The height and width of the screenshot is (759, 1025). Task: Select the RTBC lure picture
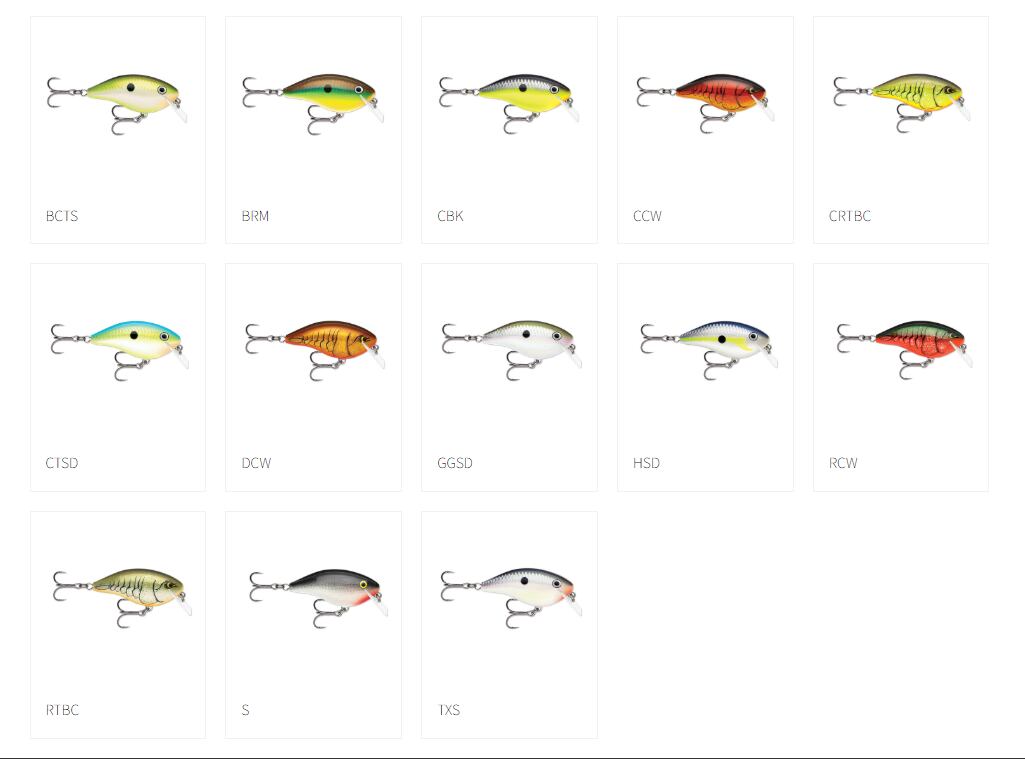coord(122,598)
